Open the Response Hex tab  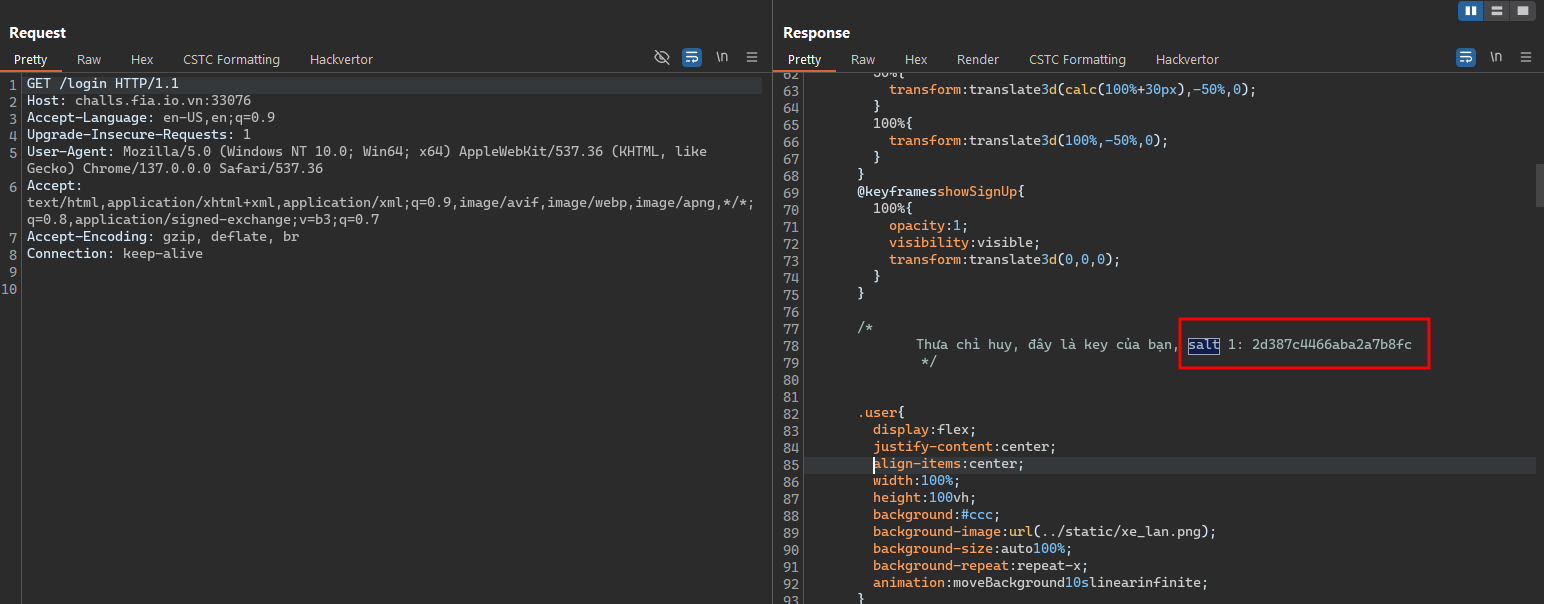pyautogui.click(x=916, y=60)
